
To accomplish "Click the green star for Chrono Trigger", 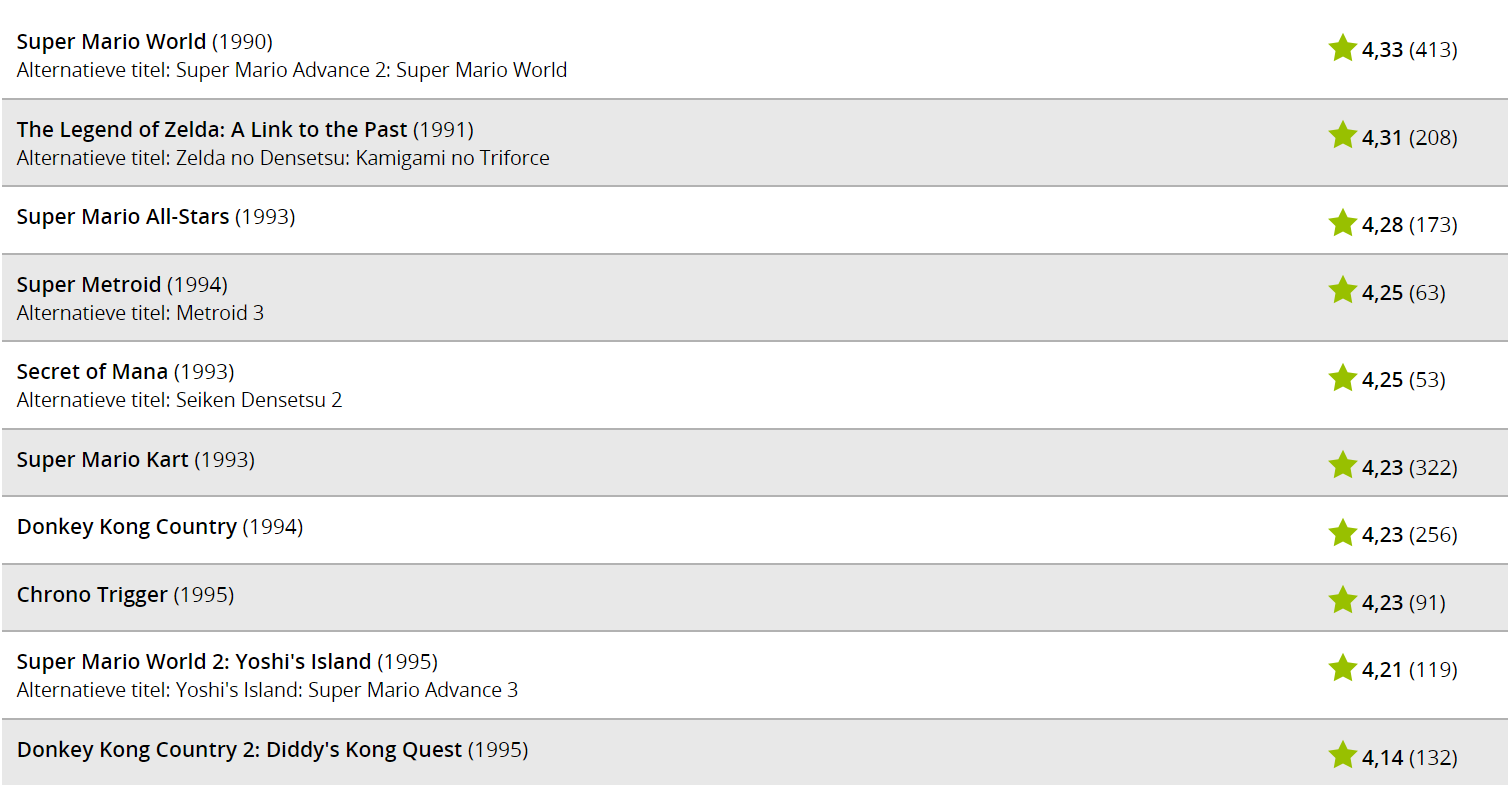I will pyautogui.click(x=1342, y=600).
